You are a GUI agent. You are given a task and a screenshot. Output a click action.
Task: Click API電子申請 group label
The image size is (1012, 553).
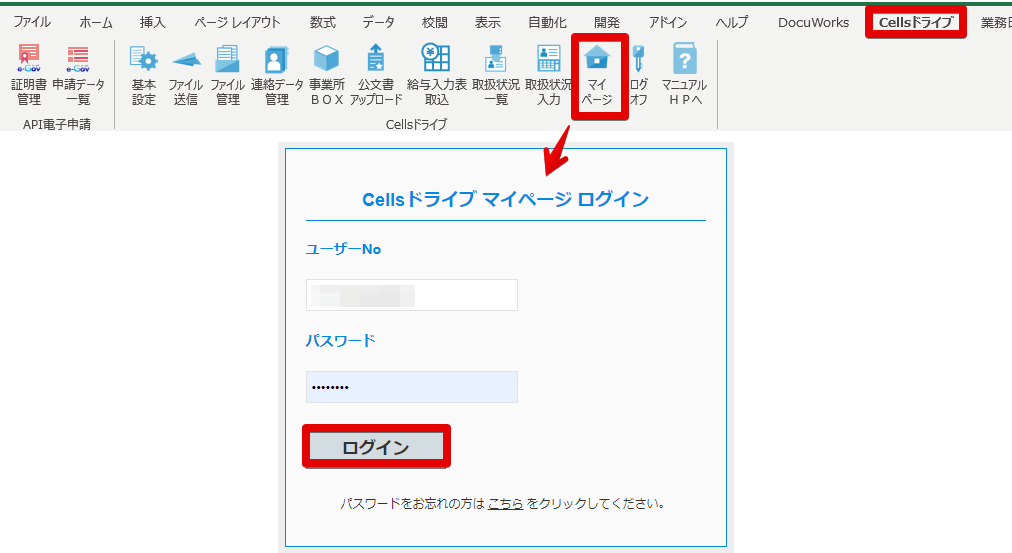point(57,124)
